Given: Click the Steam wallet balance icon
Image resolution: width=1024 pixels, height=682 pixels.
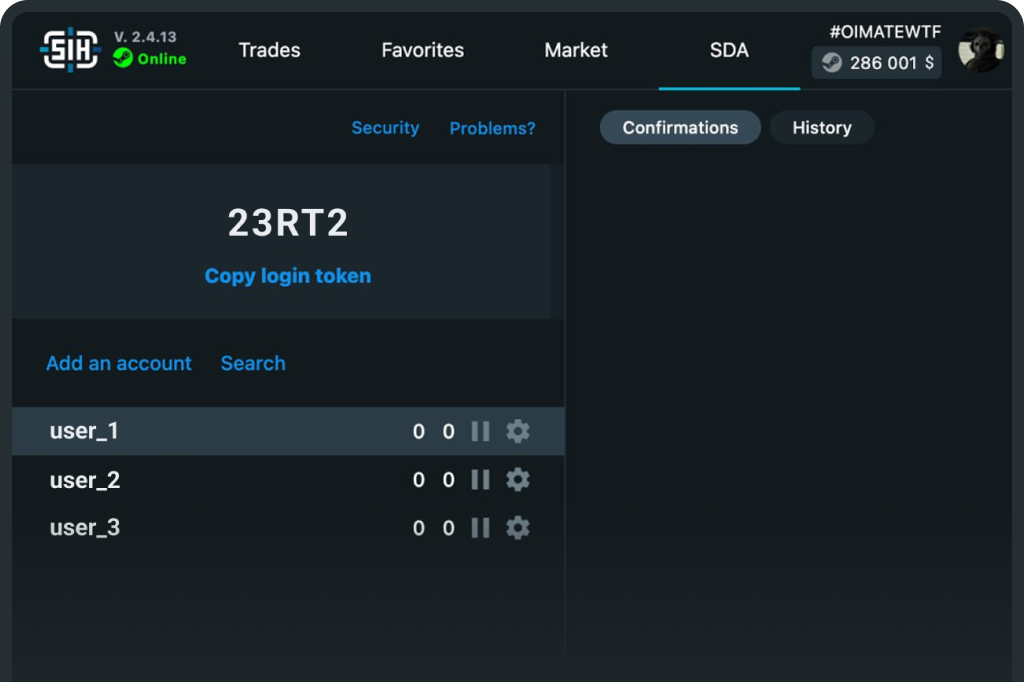Looking at the screenshot, I should pos(832,63).
